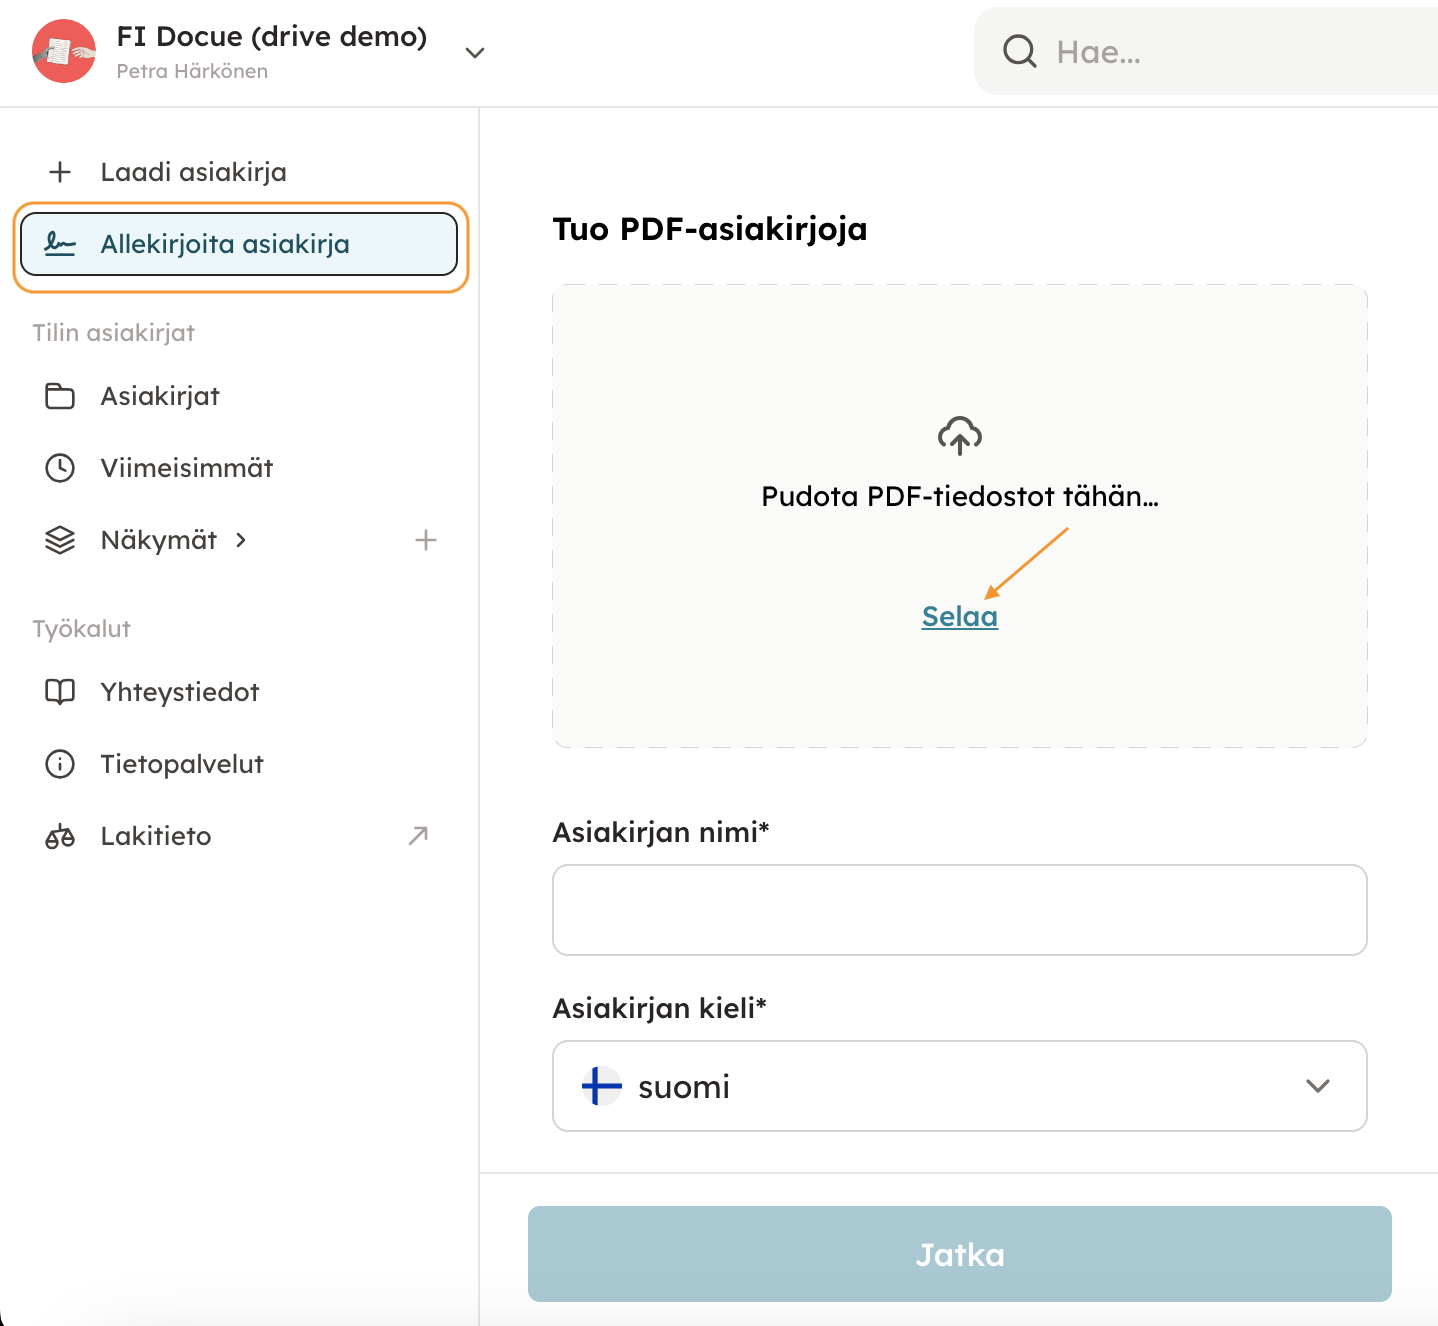Click the layers icon beside Näkymät

pos(60,540)
